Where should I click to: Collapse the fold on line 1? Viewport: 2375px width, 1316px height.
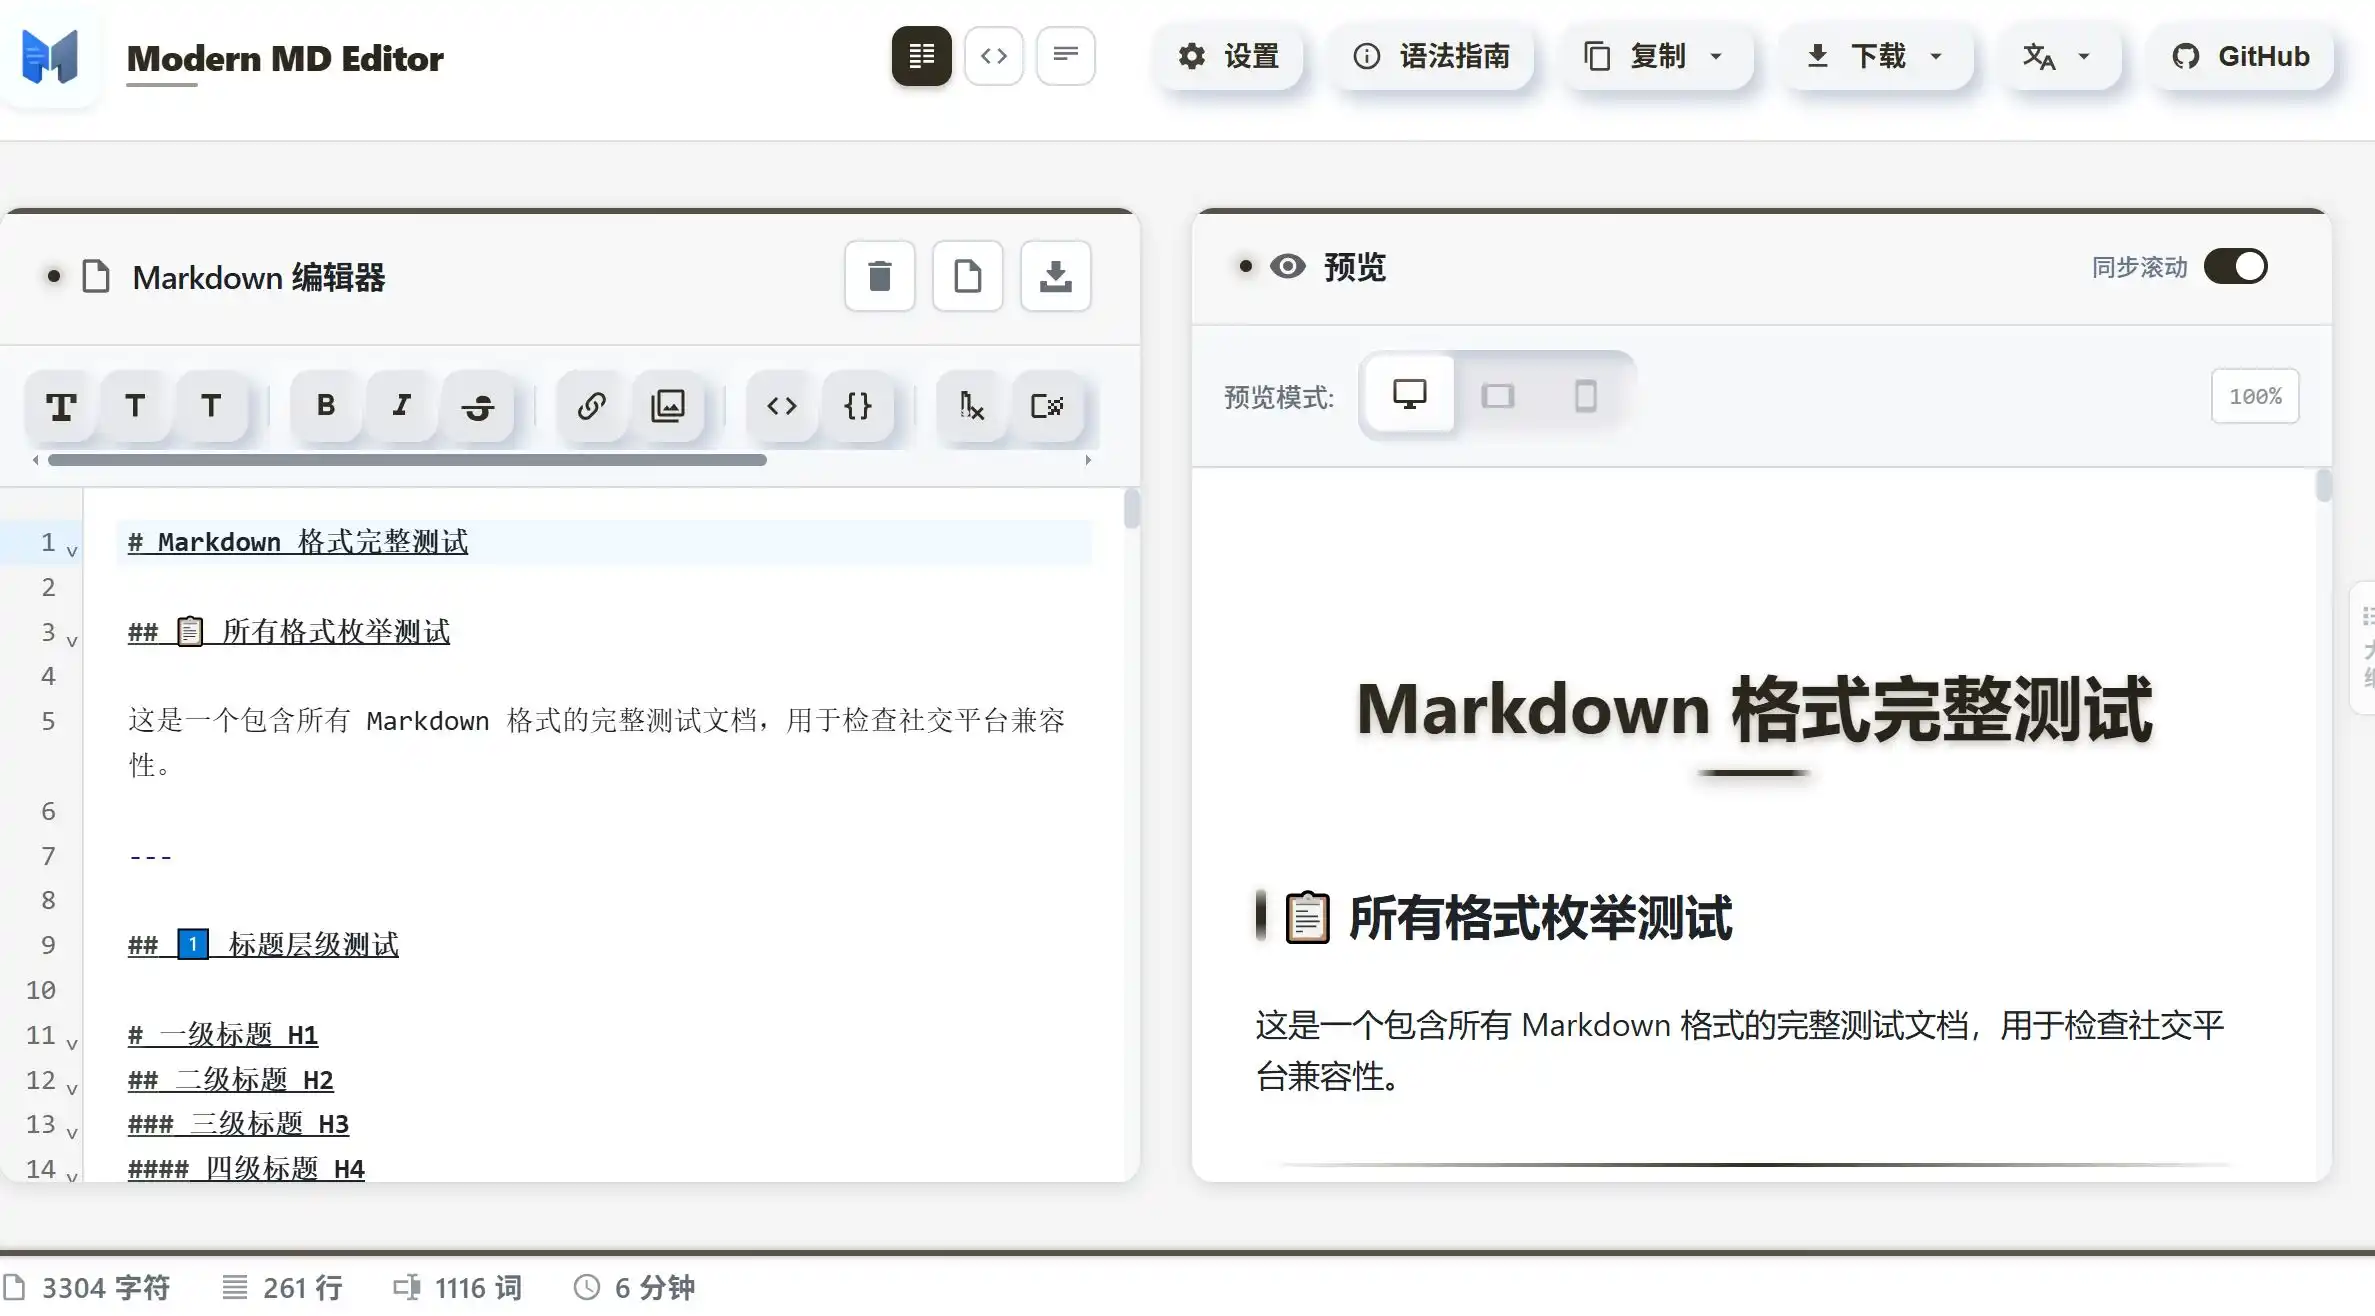coord(72,550)
